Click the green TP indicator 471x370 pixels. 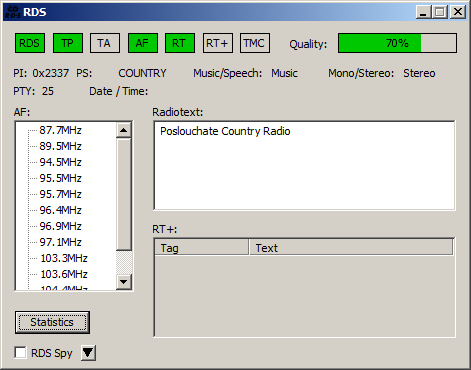click(x=68, y=43)
